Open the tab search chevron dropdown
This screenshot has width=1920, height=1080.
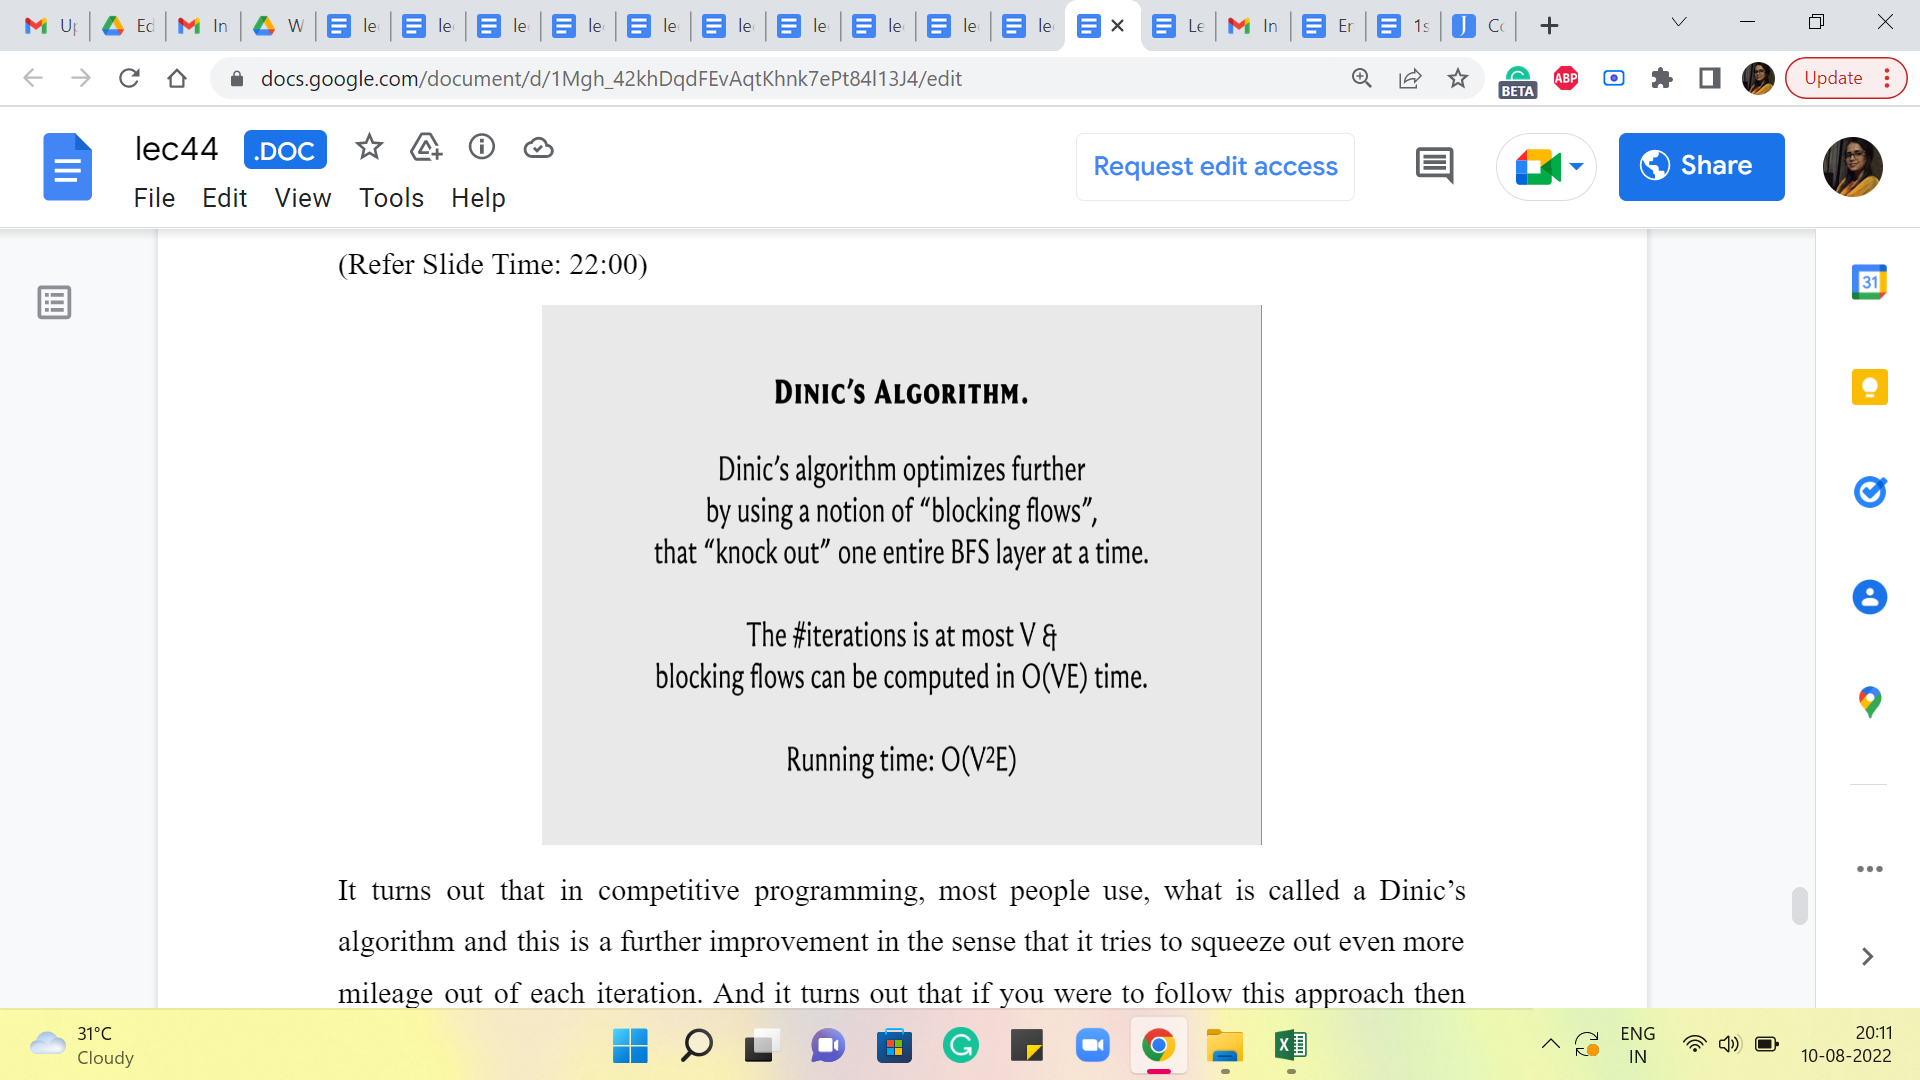(1679, 23)
